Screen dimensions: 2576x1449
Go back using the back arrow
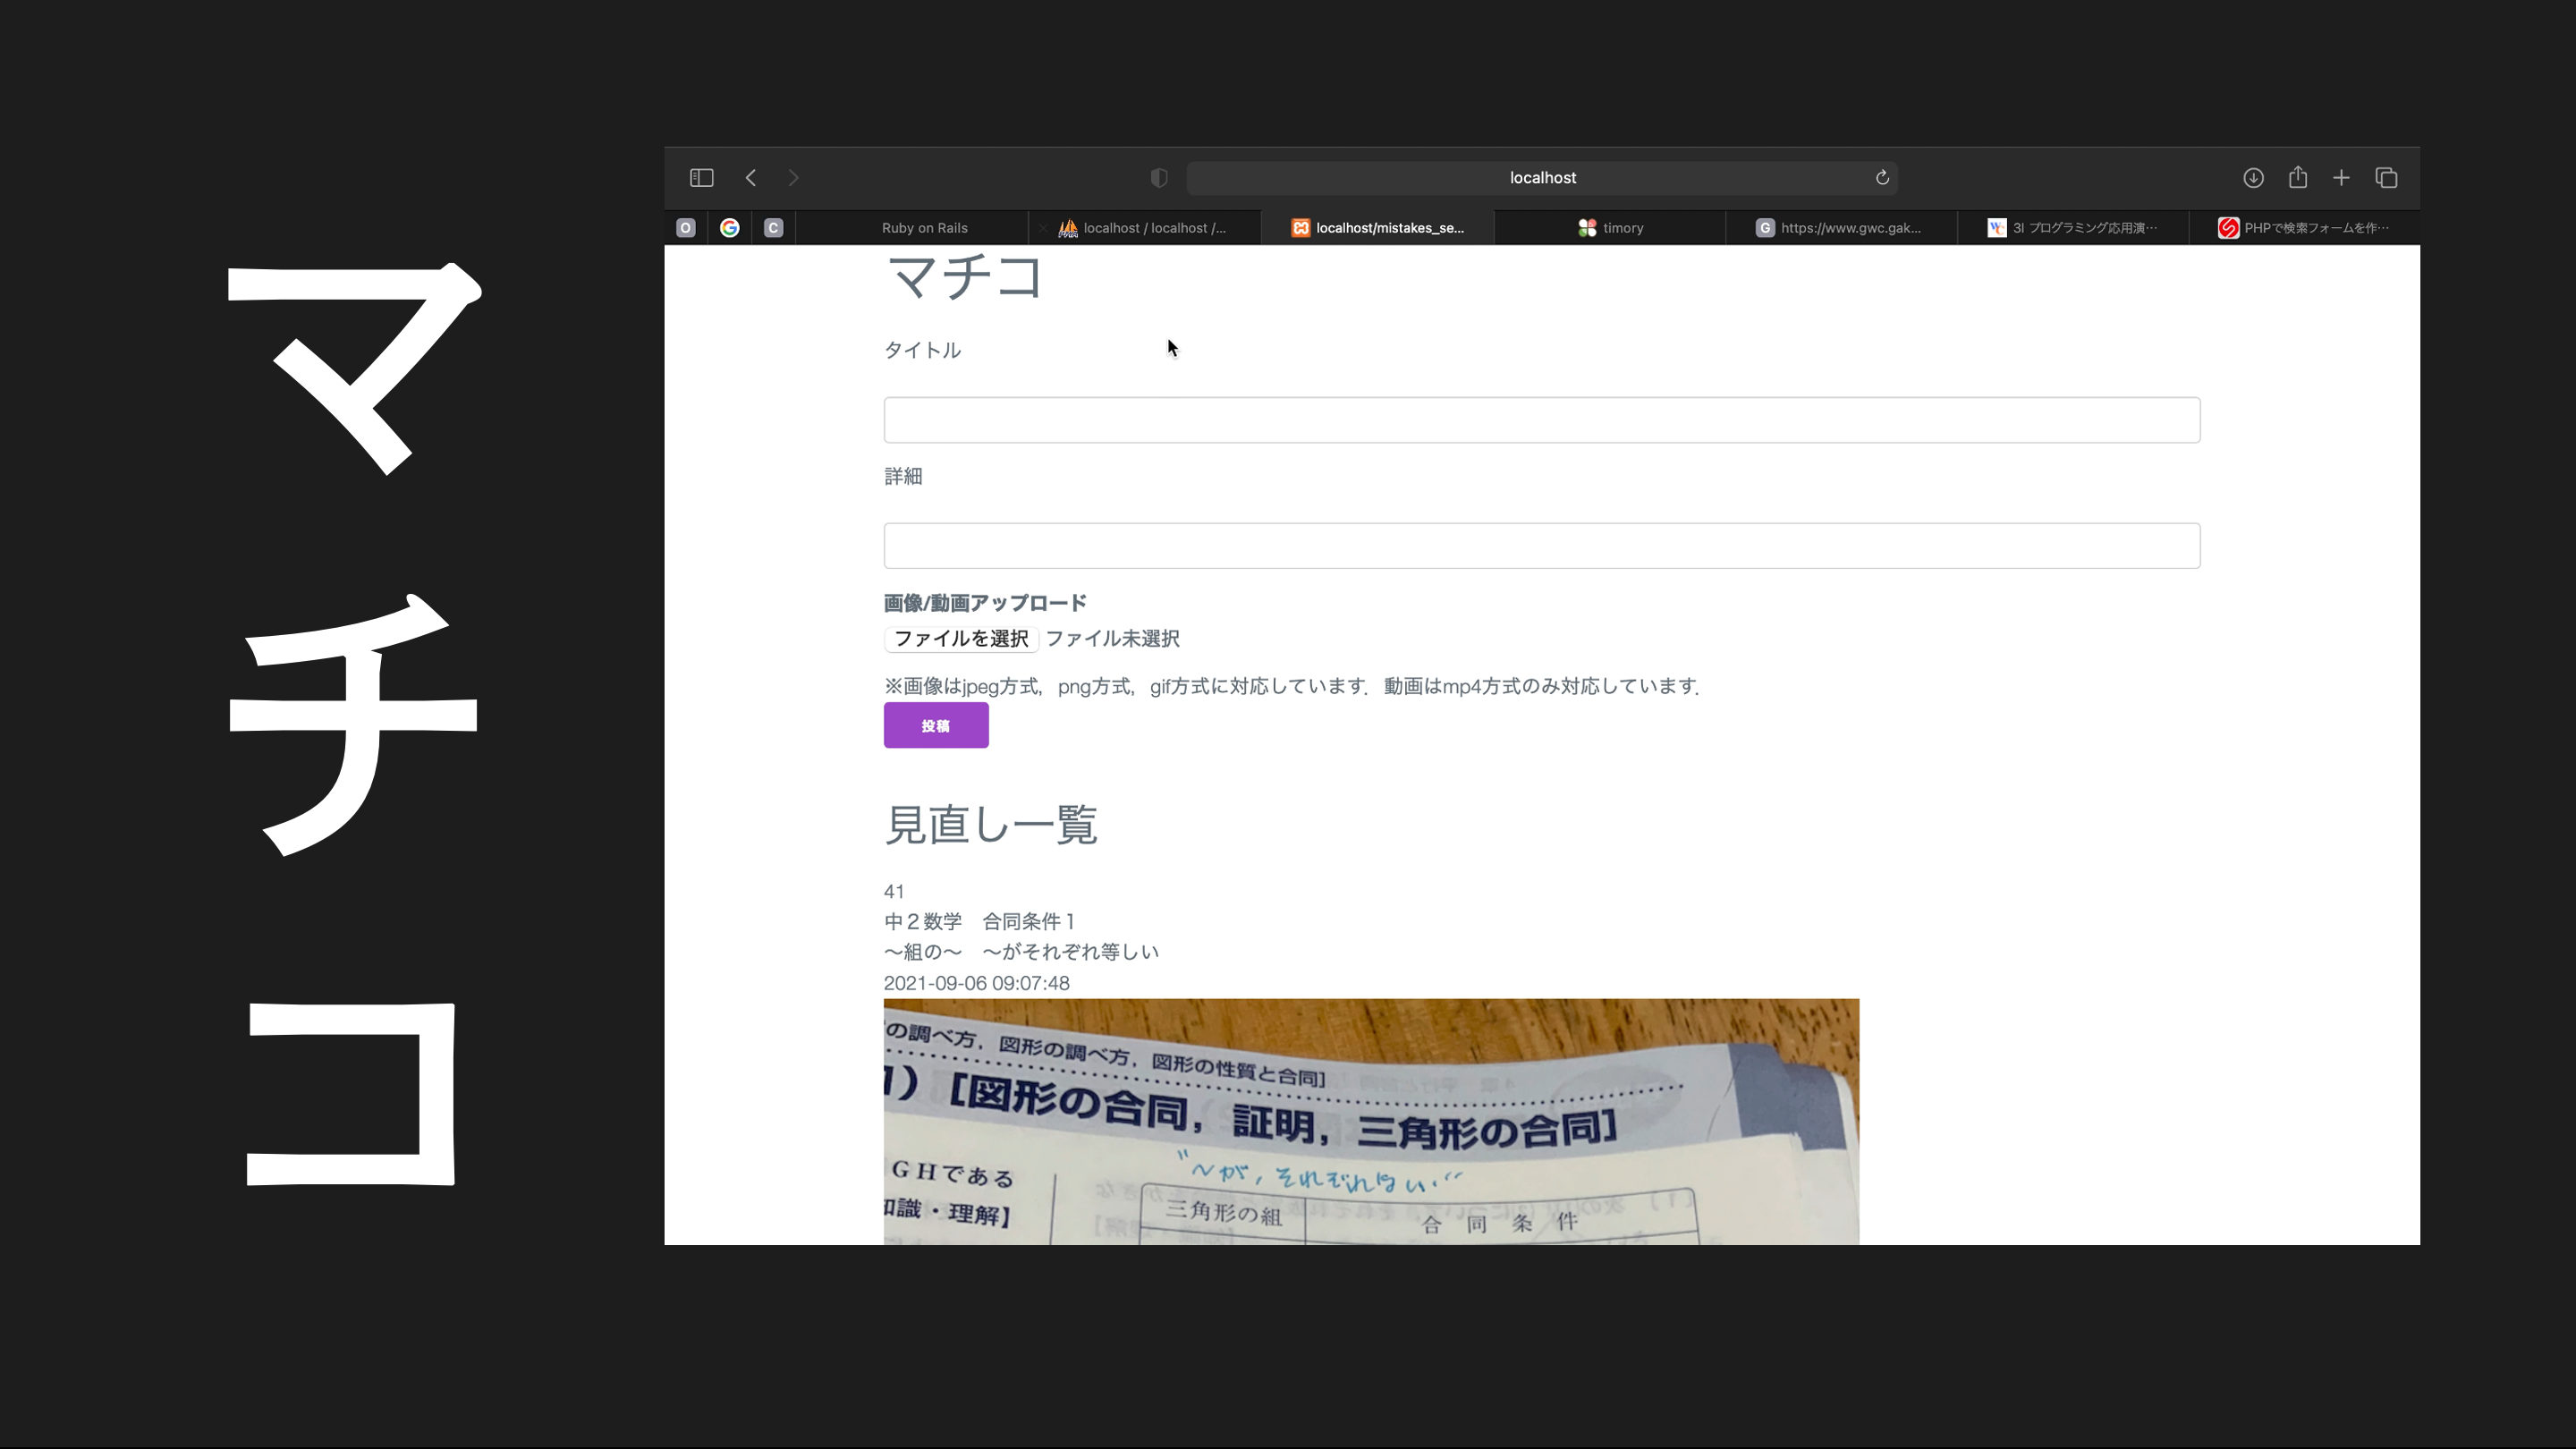point(751,178)
